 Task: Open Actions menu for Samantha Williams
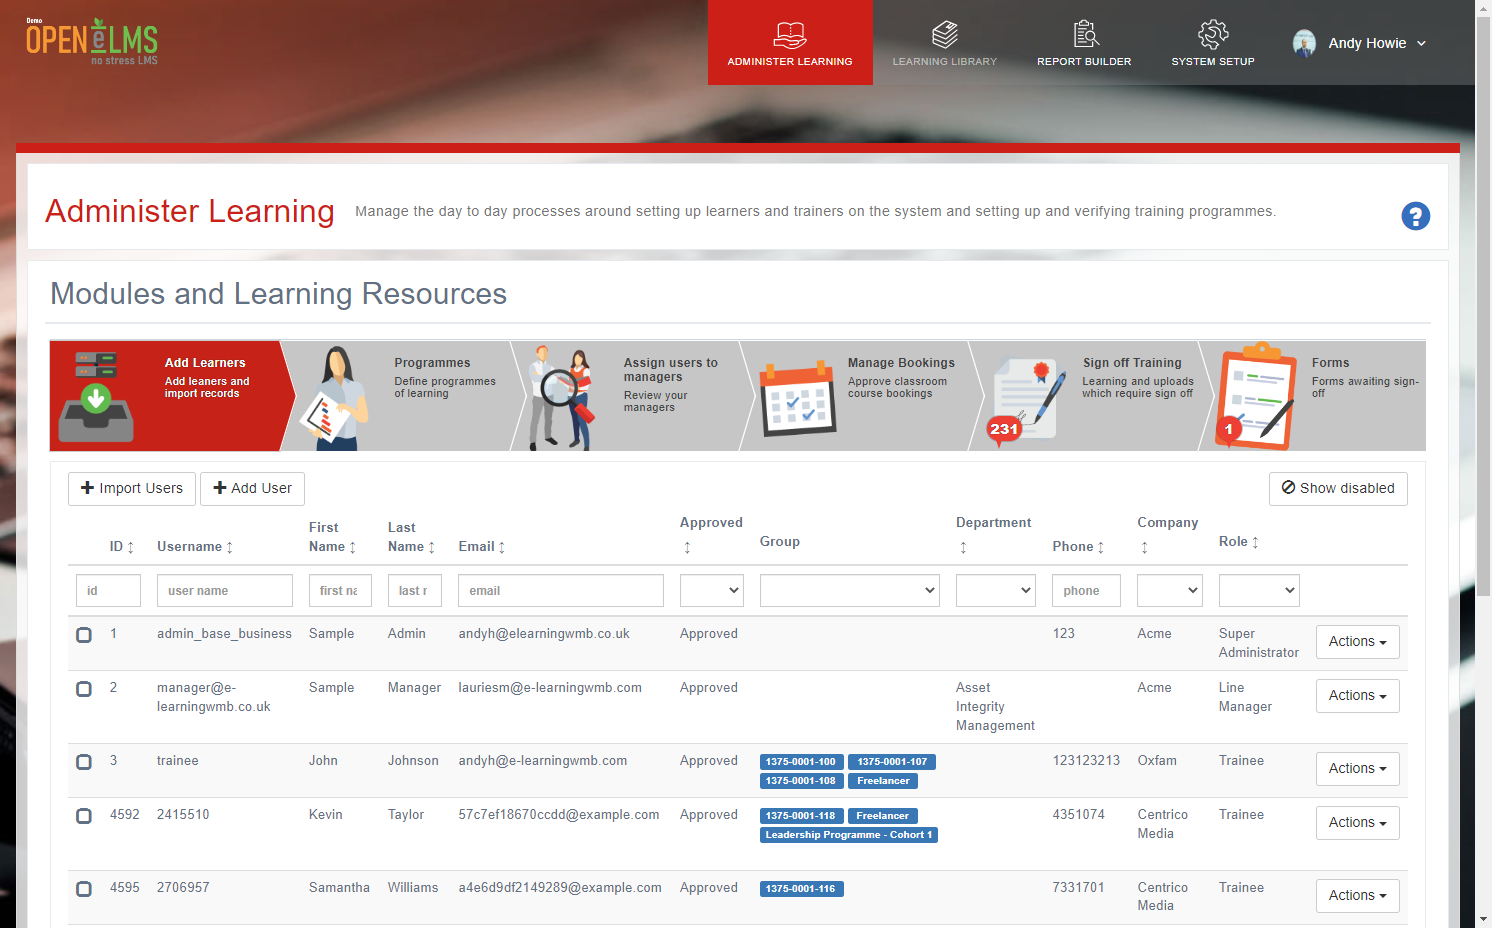[x=1357, y=896]
